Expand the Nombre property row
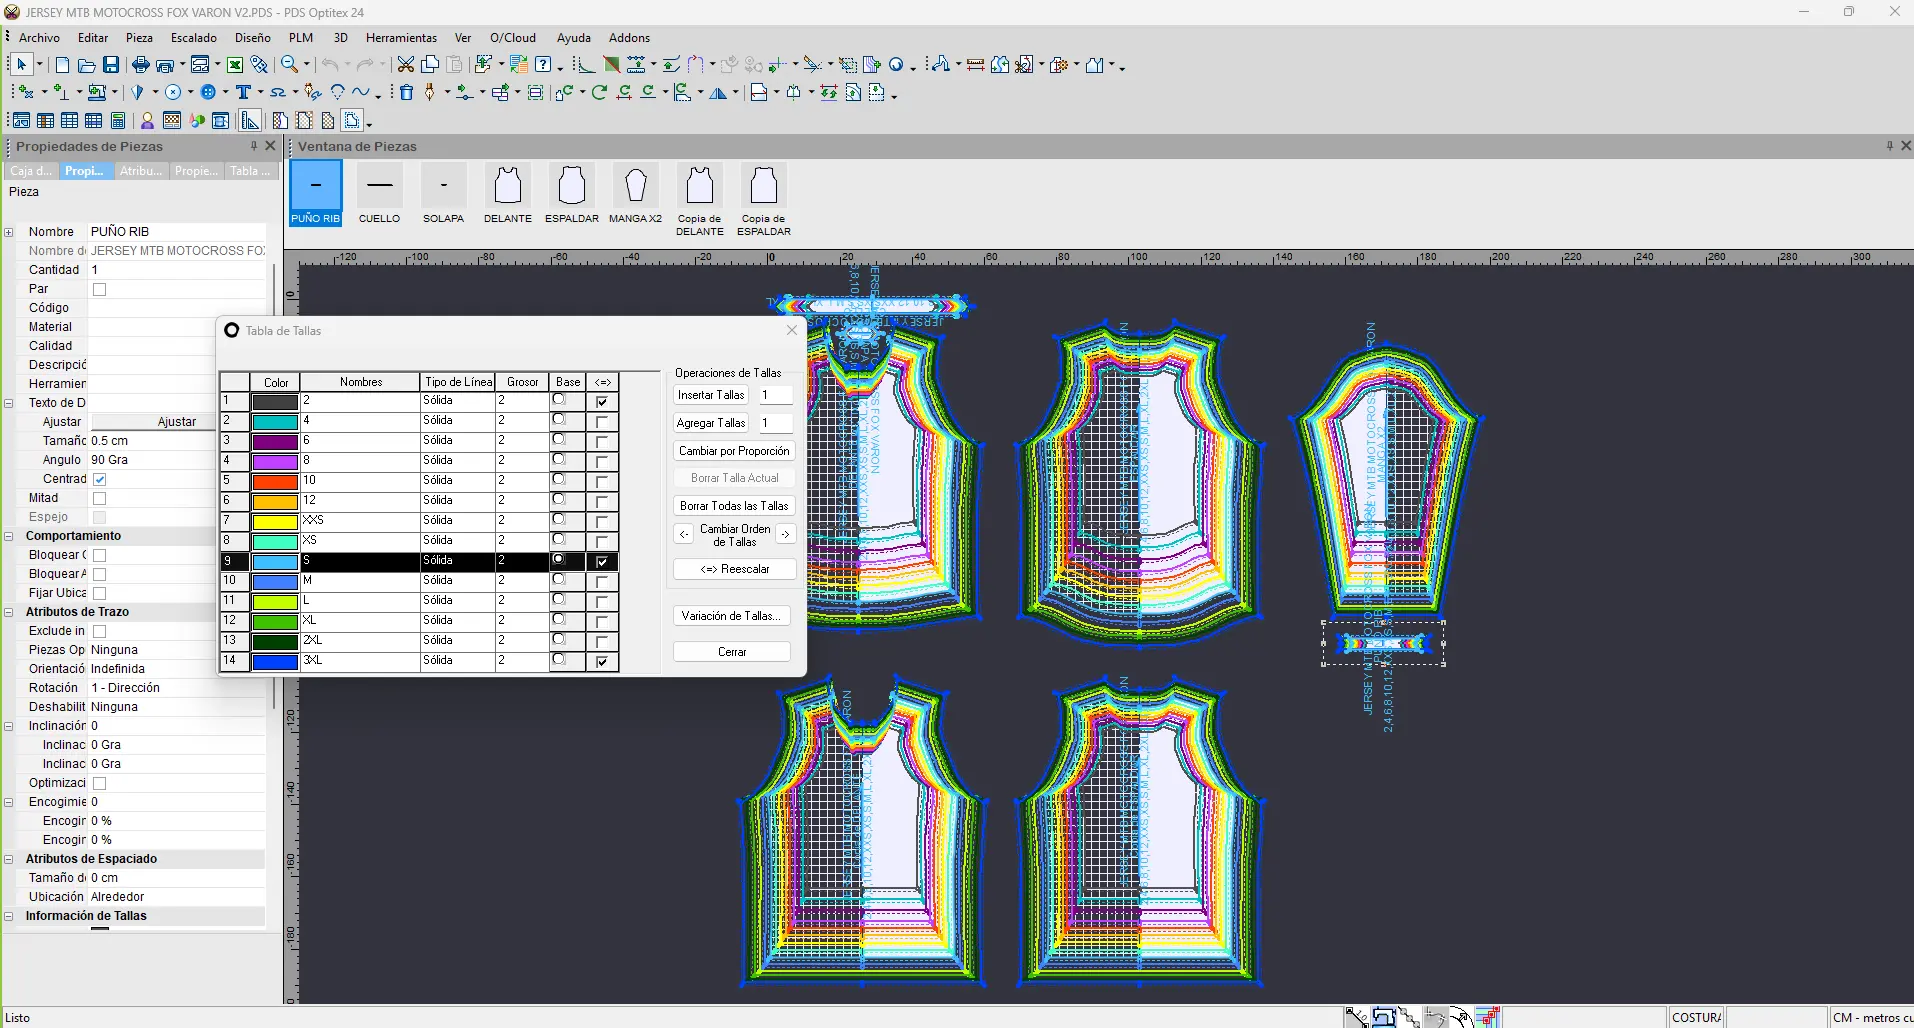The width and height of the screenshot is (1914, 1028). coord(9,232)
